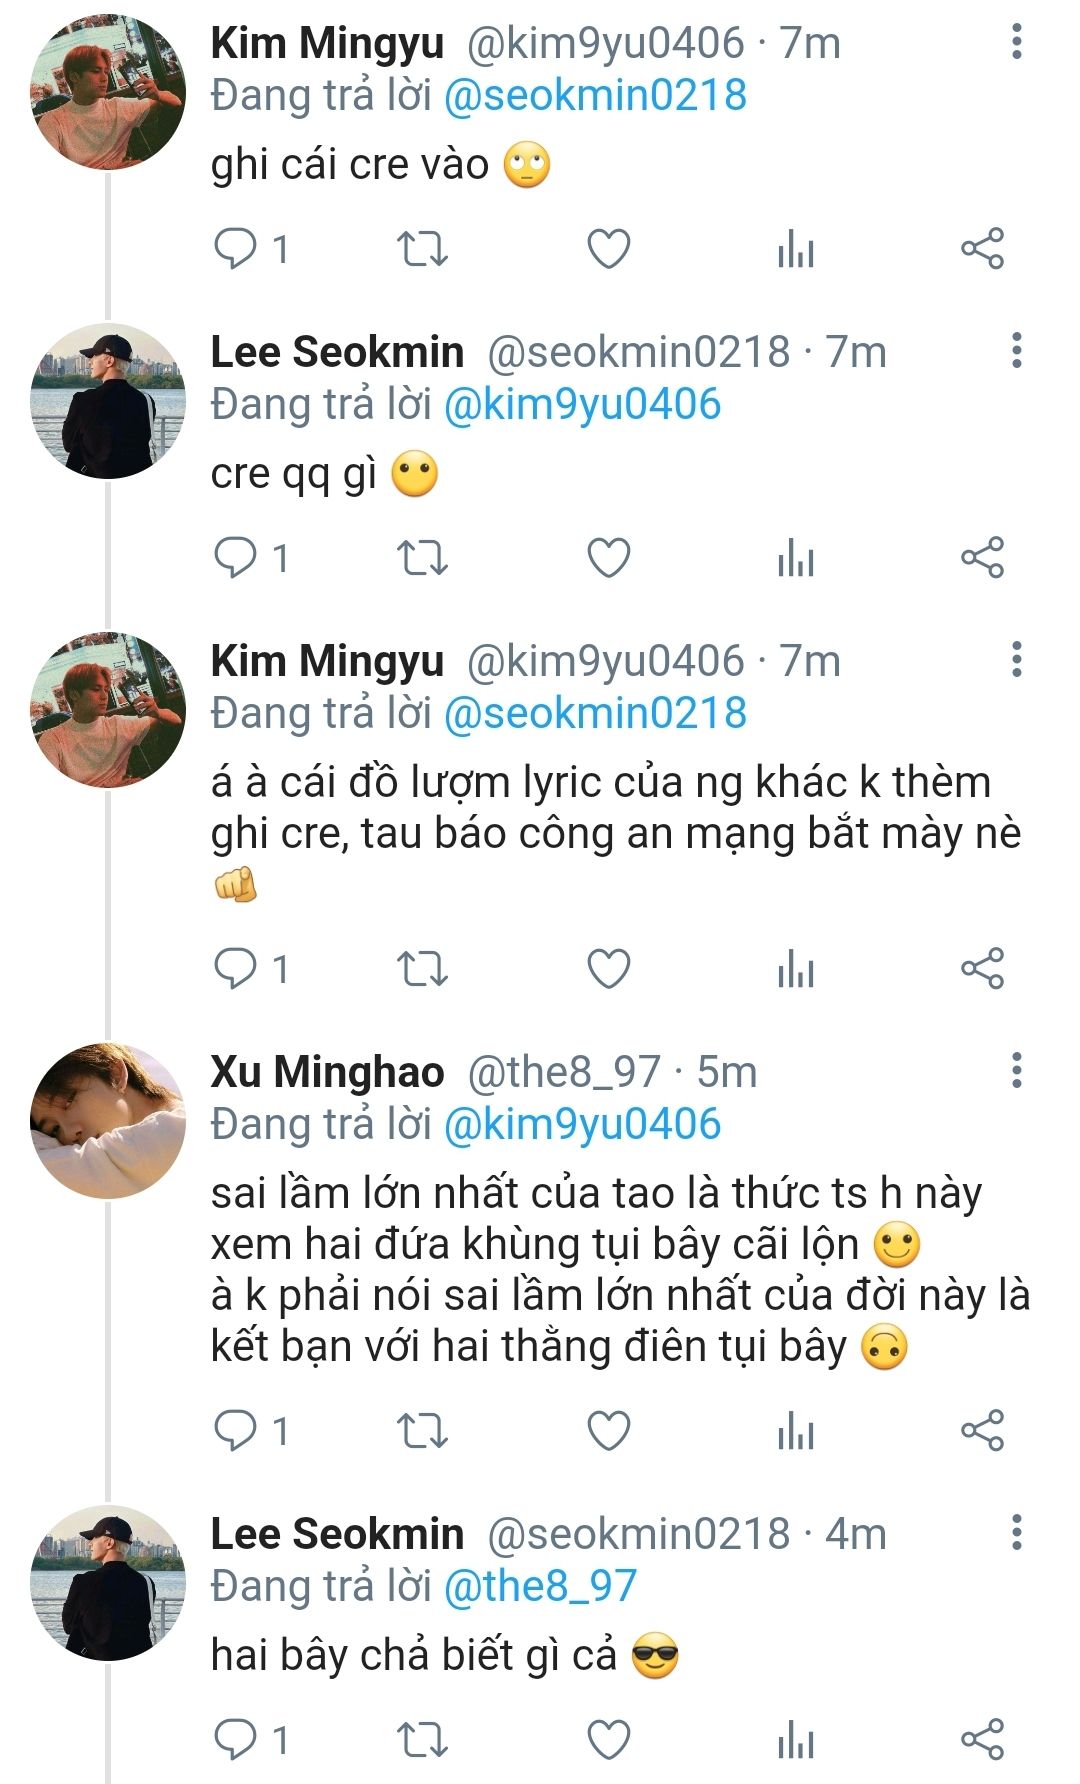Like Kim Mingyu's "công an mạng" tweet
1080x1784 pixels.
(608, 969)
